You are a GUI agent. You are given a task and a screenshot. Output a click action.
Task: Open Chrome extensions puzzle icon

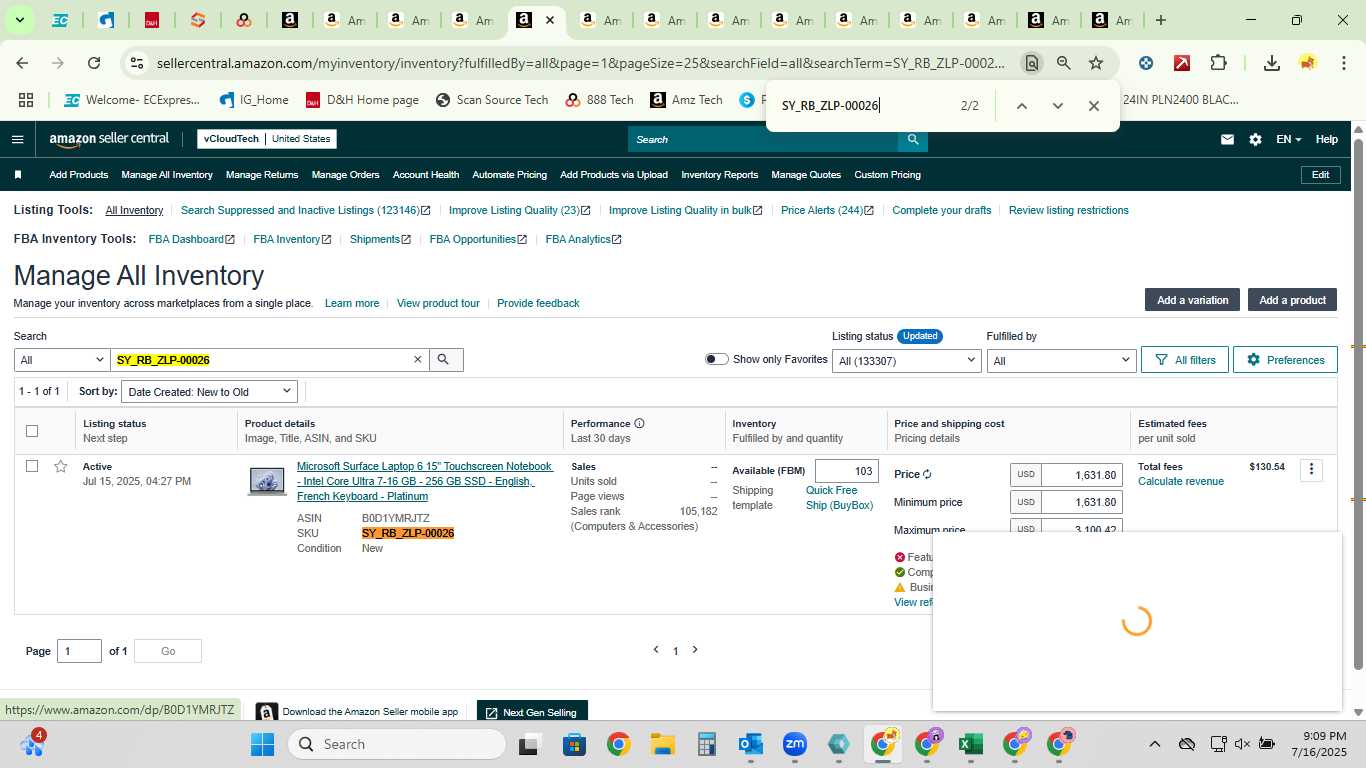[1218, 63]
